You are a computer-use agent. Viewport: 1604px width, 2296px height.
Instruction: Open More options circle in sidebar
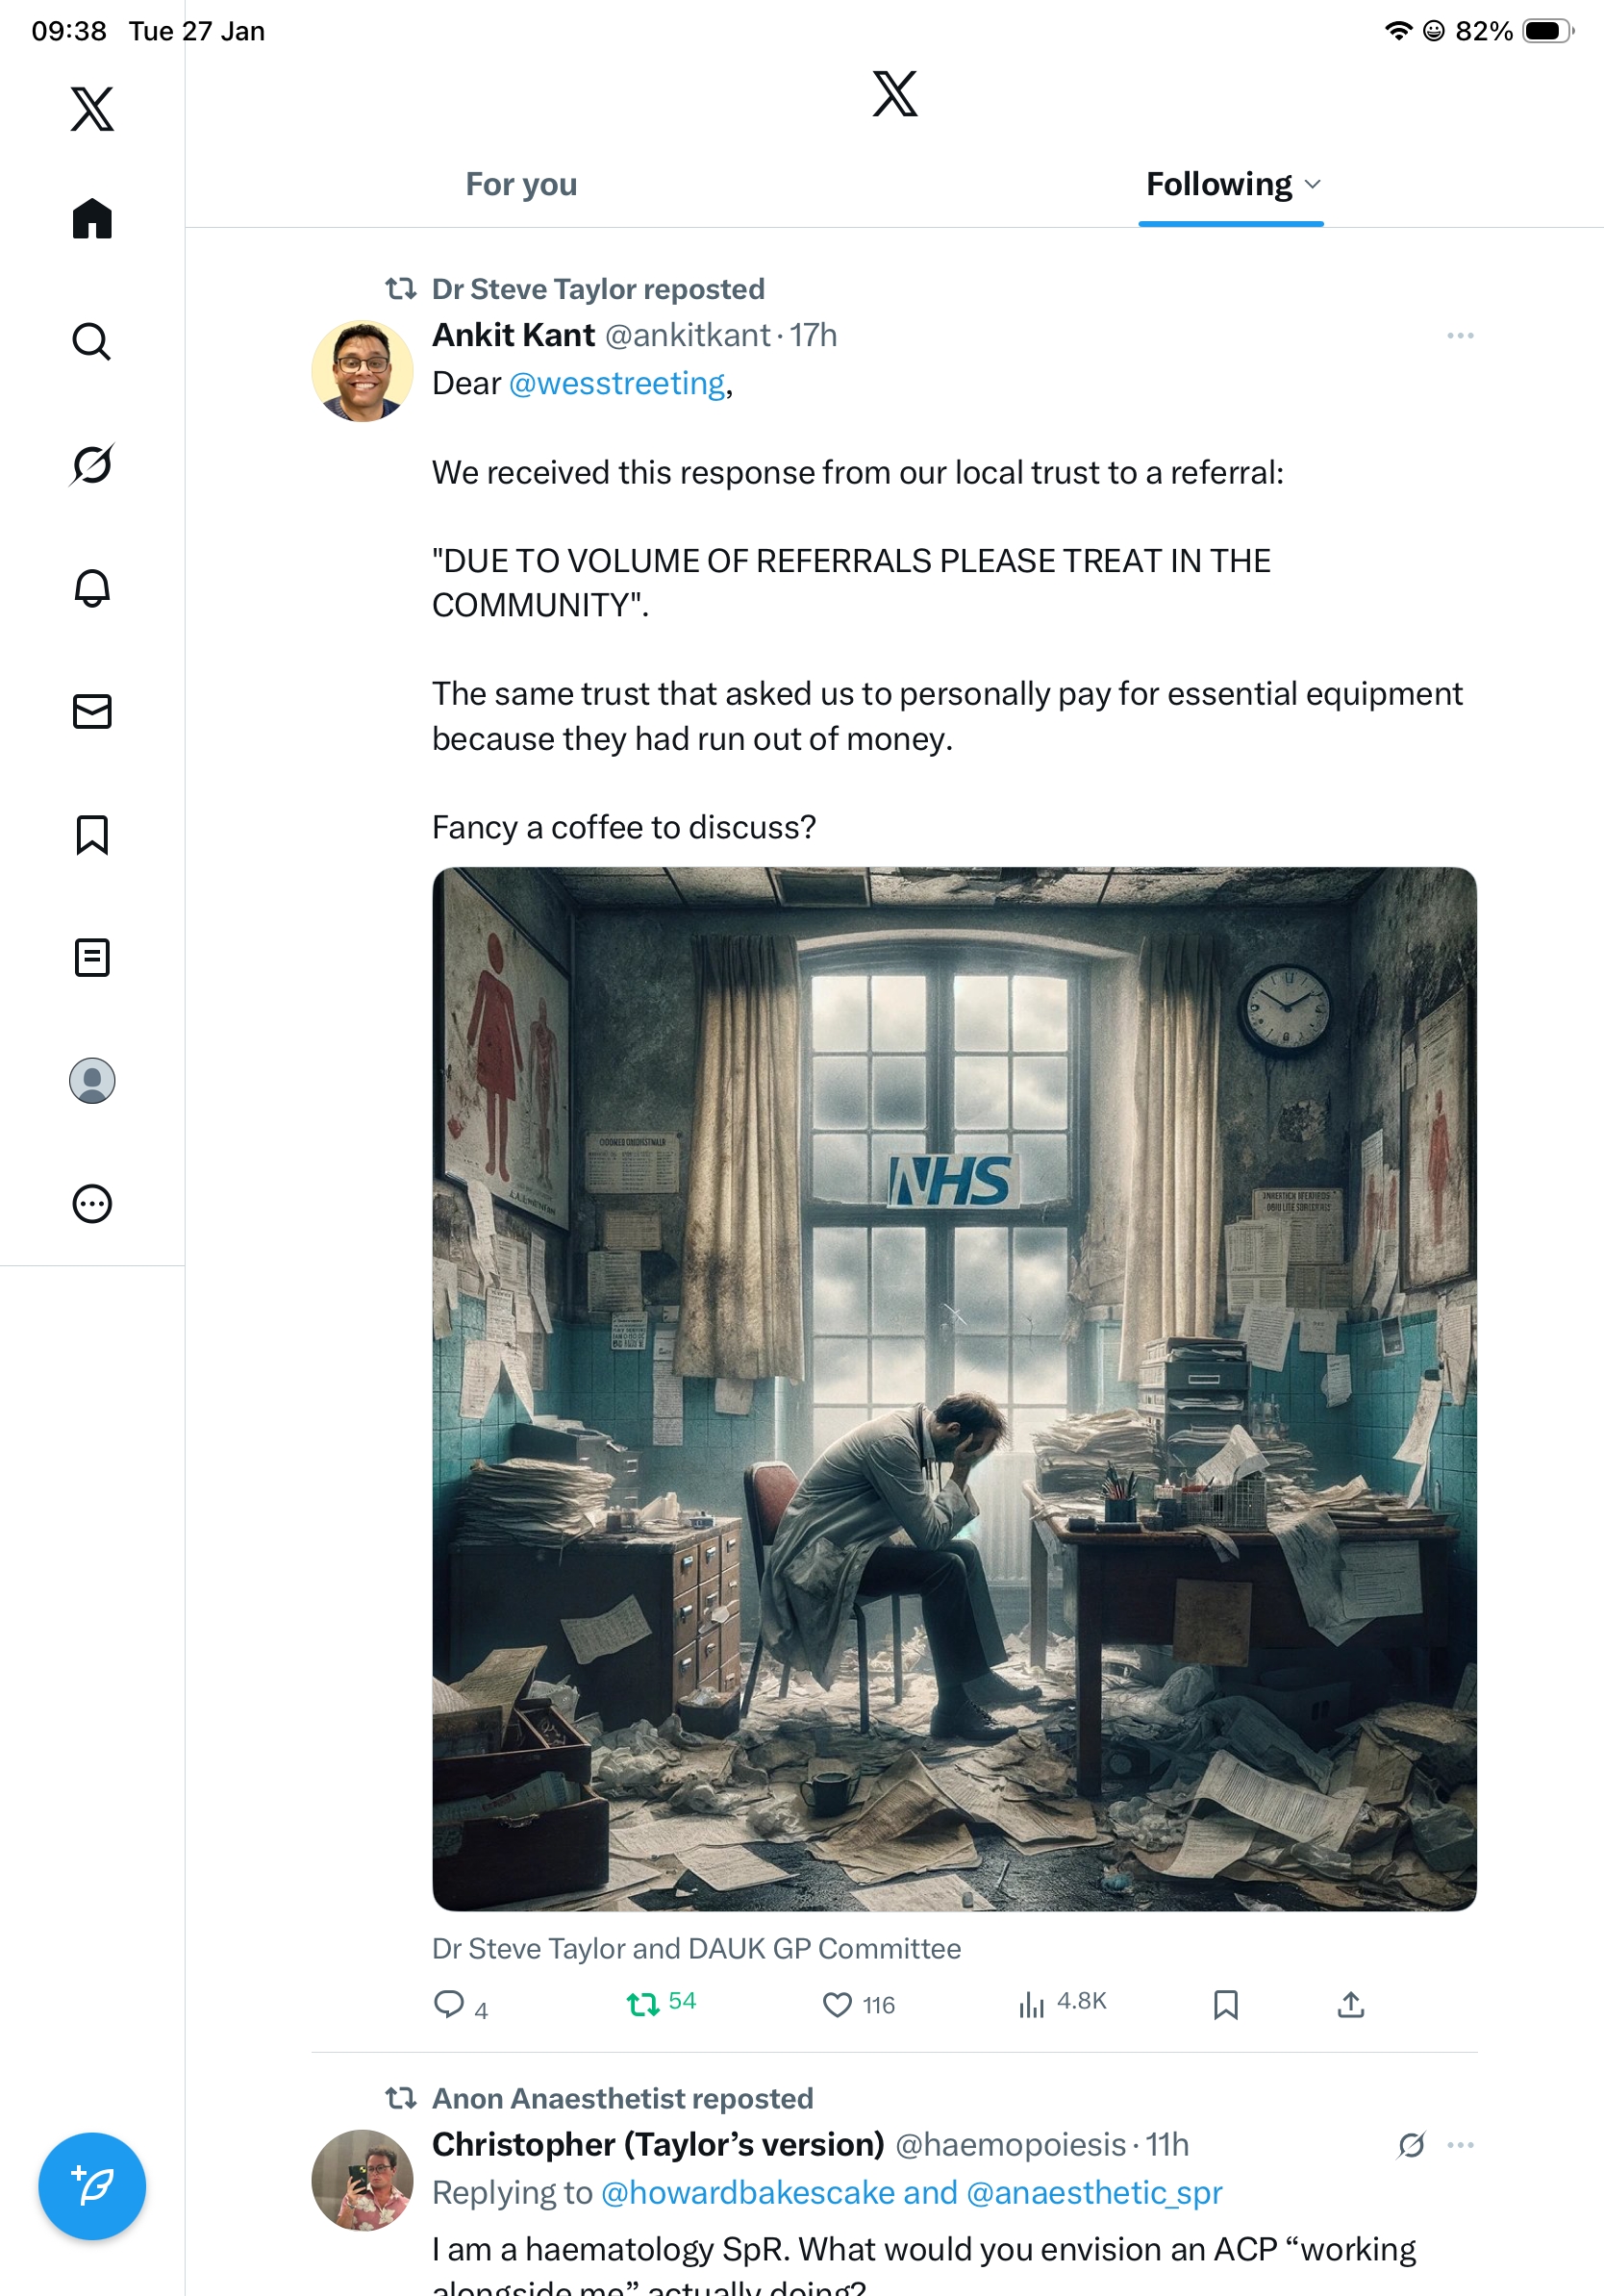pos(92,1203)
